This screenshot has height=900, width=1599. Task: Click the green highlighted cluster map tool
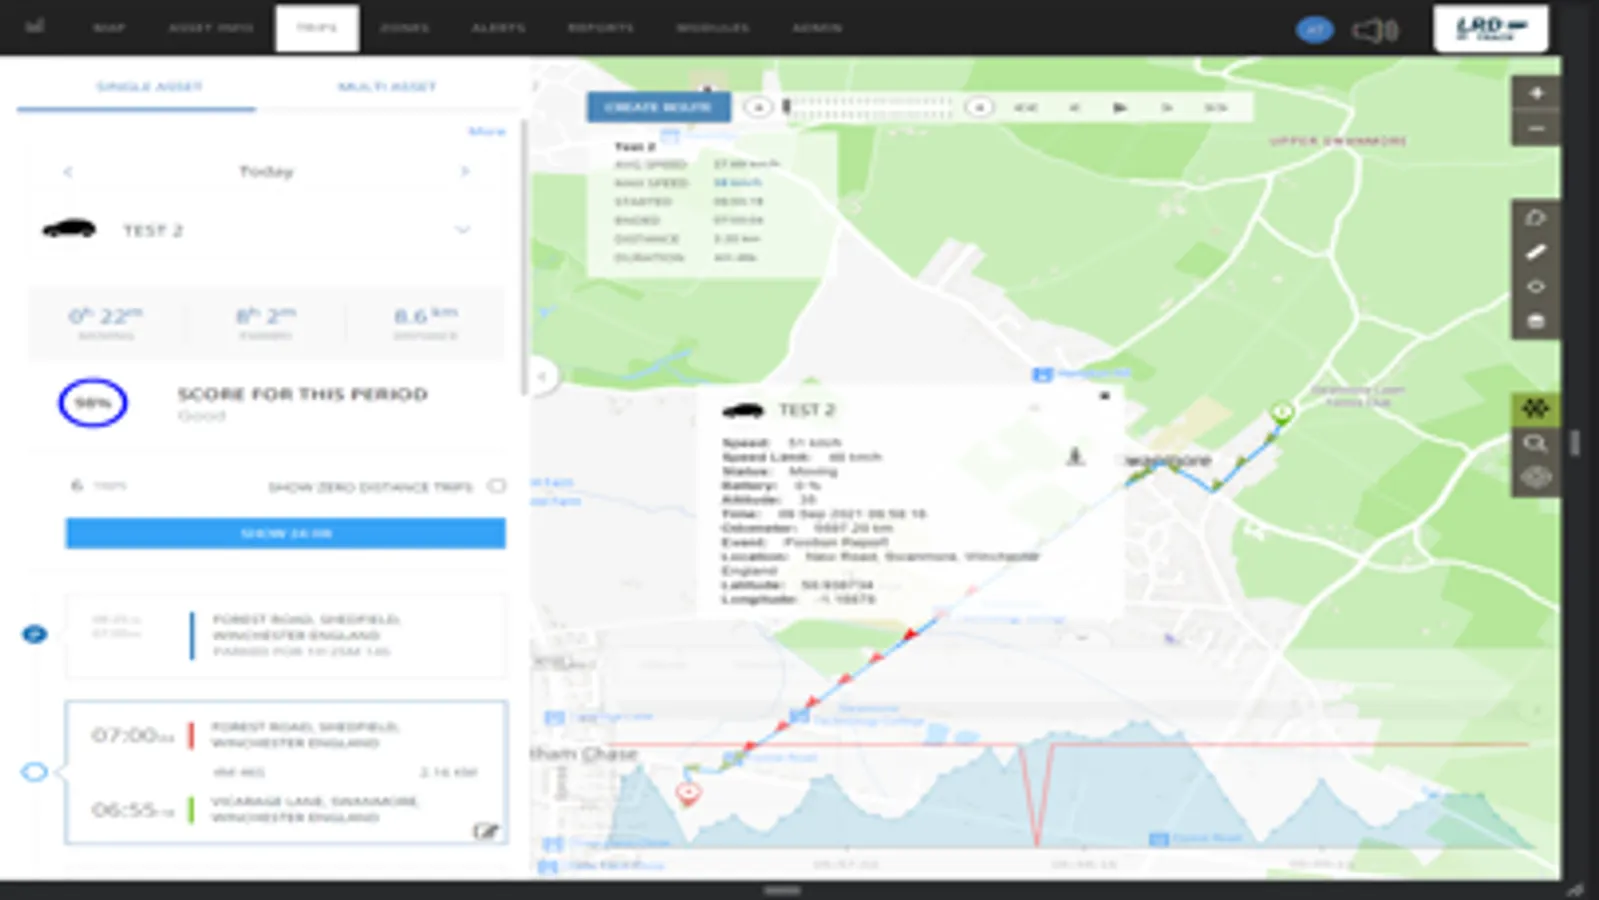1536,408
